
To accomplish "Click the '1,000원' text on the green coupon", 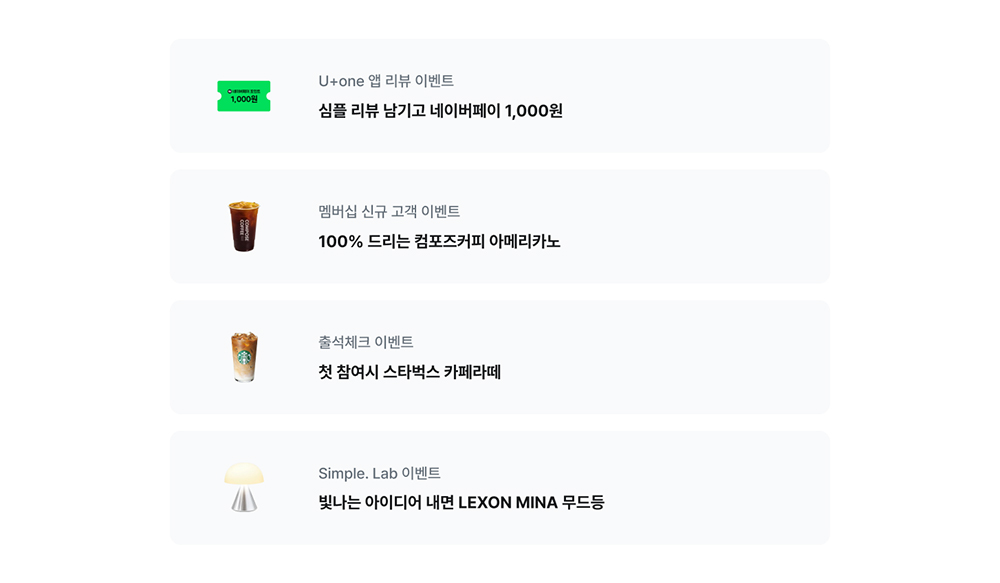I will click(244, 100).
